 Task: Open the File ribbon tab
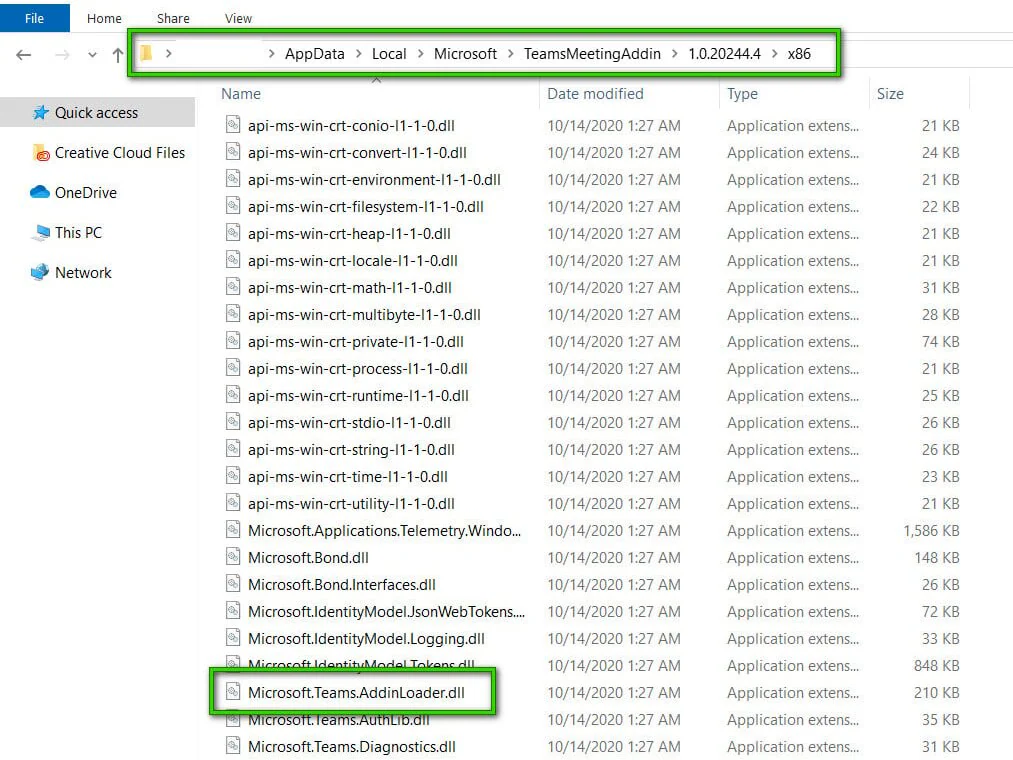(34, 18)
